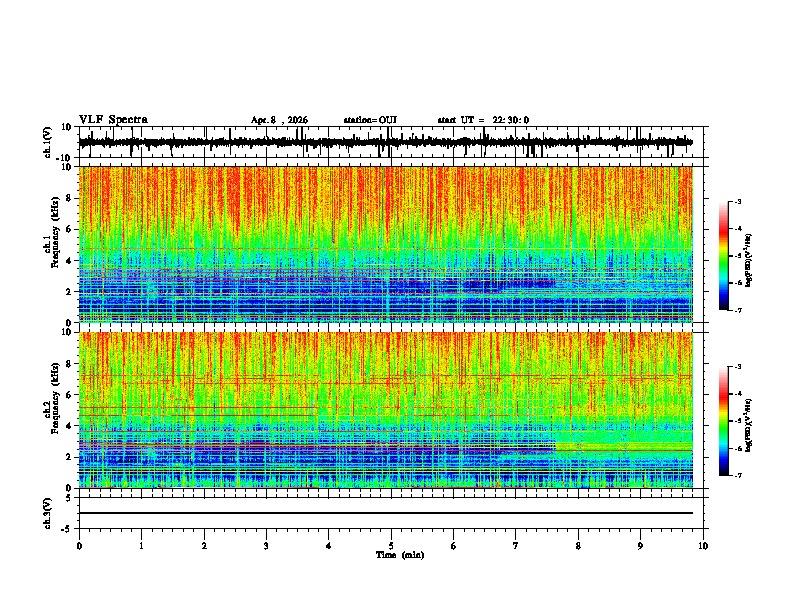Viewport: 792px width, 612px height.
Task: Select the "start UT = 22:30: 0" text
Action: tap(483, 120)
